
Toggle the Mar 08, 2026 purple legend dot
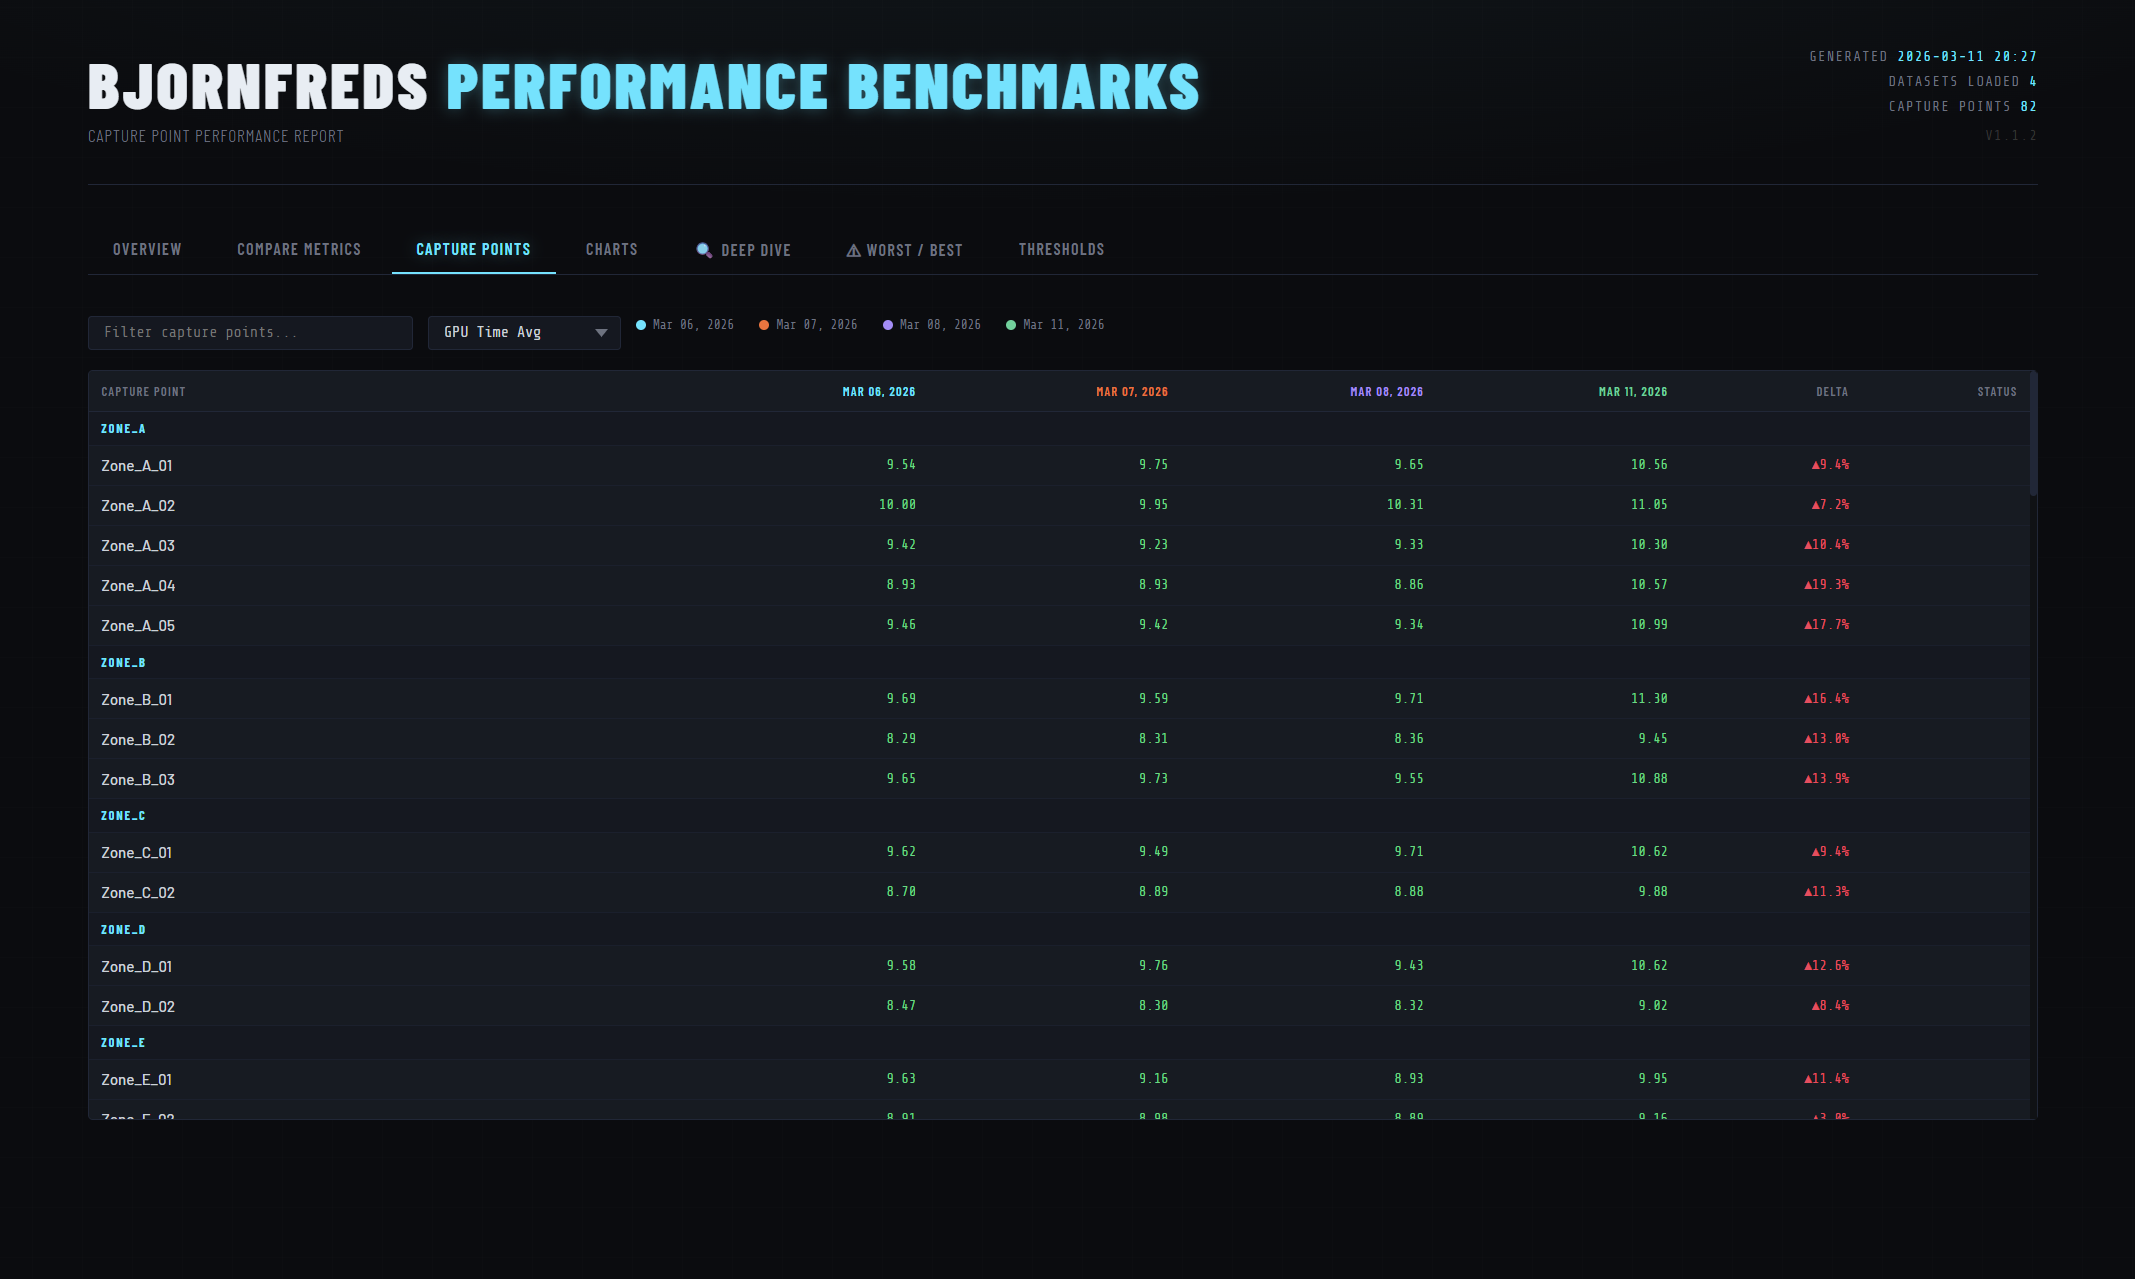888,324
